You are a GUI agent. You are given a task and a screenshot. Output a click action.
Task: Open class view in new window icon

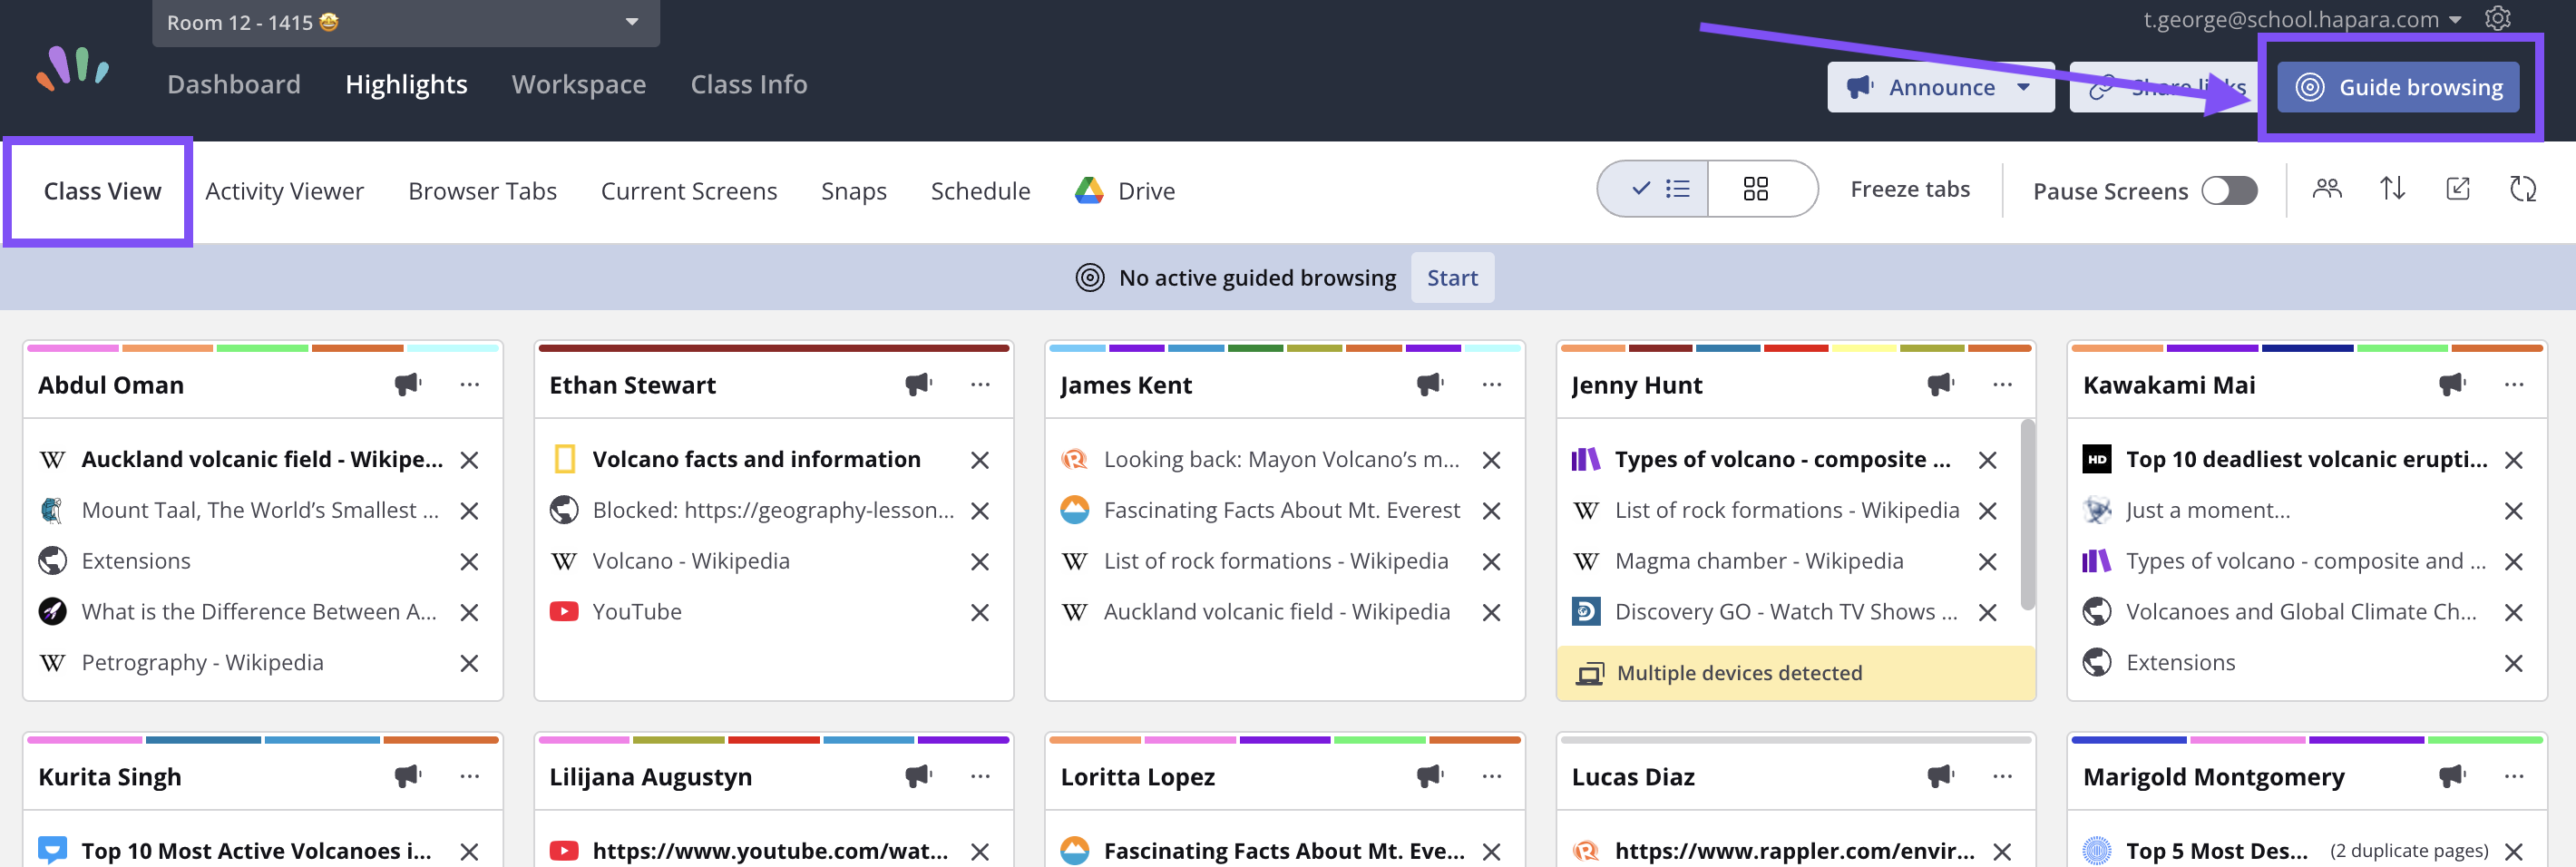click(2457, 189)
